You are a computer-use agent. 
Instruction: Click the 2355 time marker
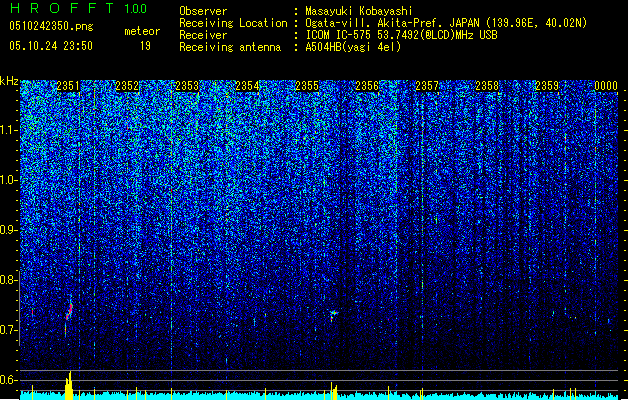(307, 86)
